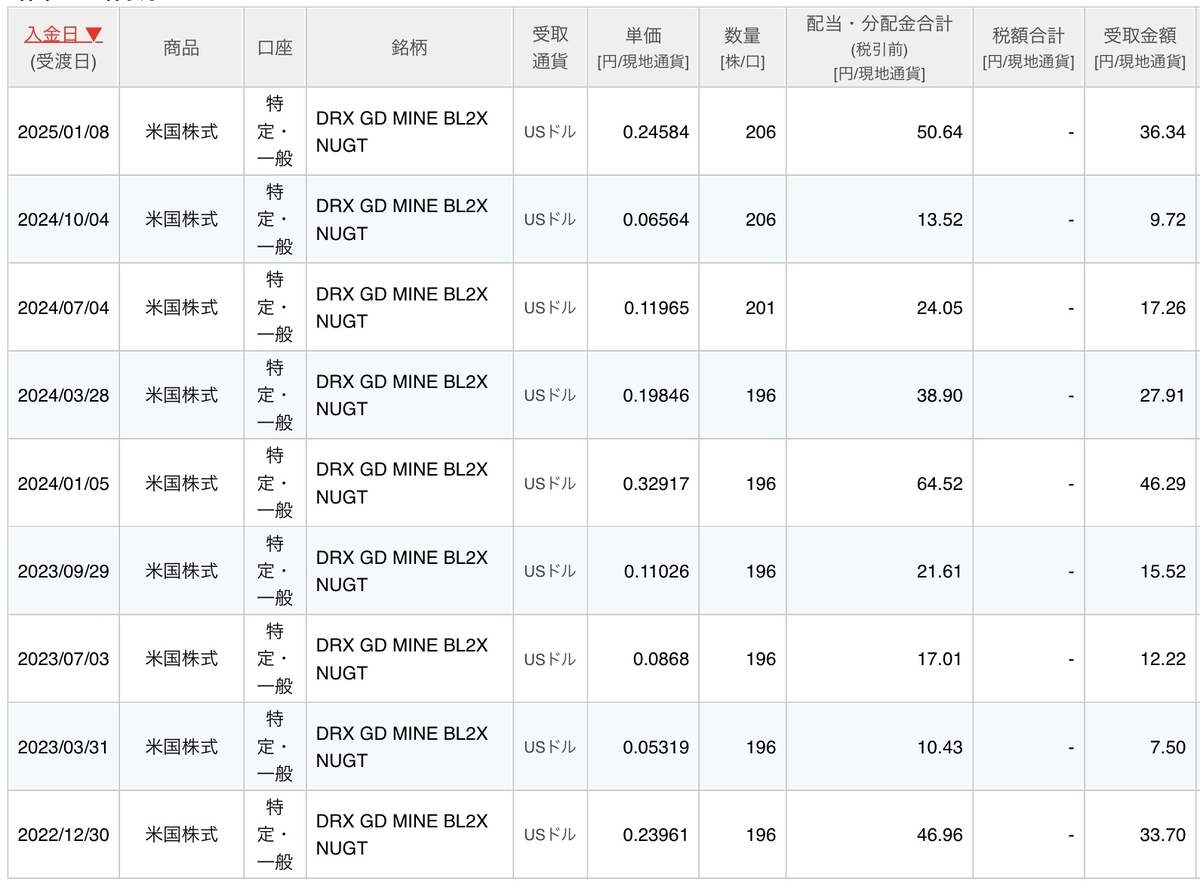This screenshot has width=1200, height=884.
Task: Select received amount 12.22
Action: click(1162, 660)
